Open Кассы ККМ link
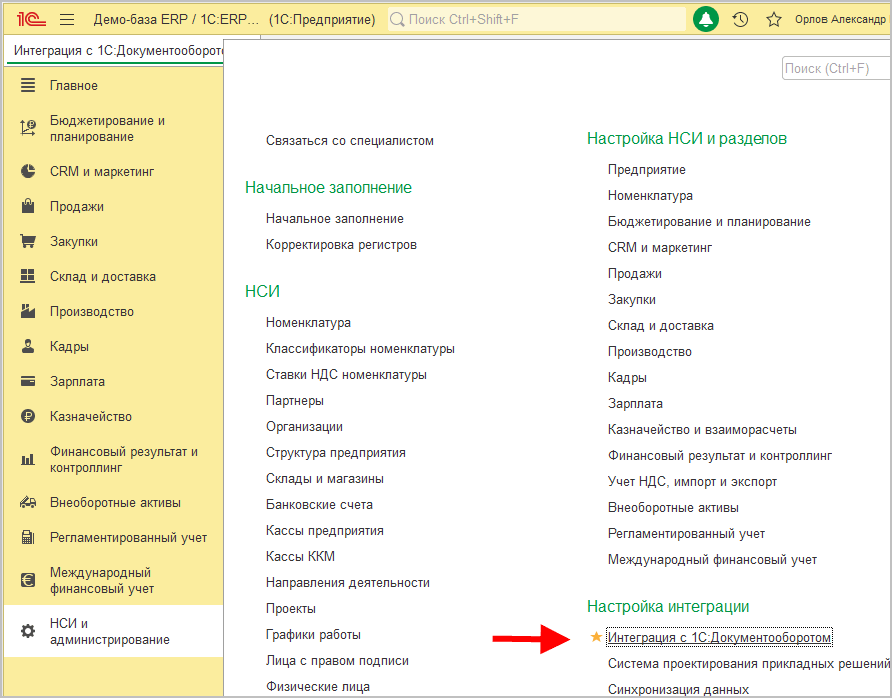892x698 pixels. point(300,556)
